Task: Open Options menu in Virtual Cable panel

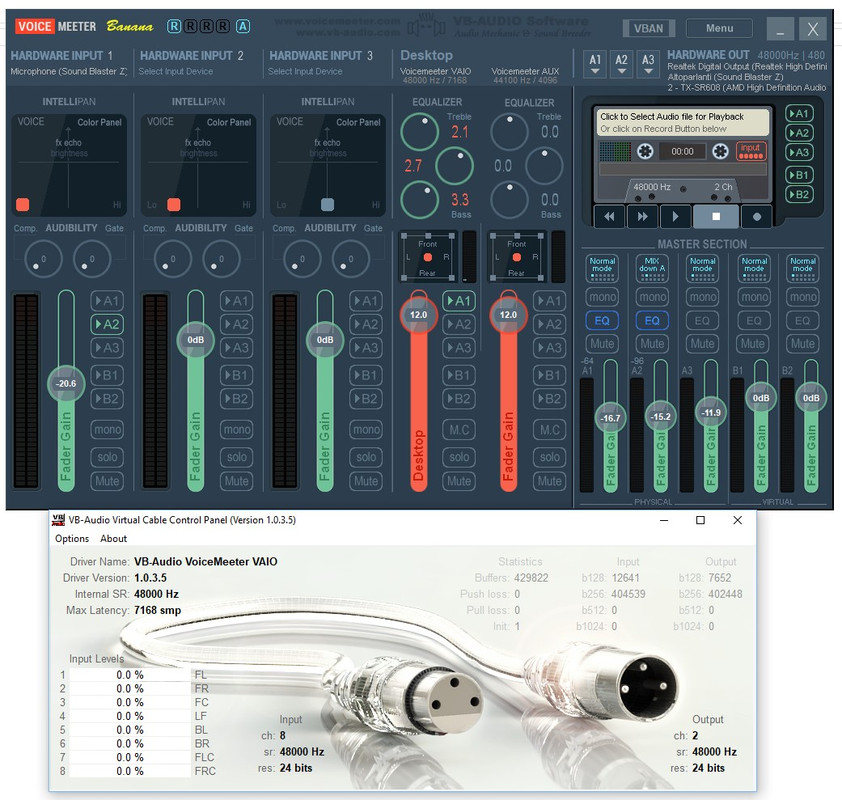Action: 72,539
